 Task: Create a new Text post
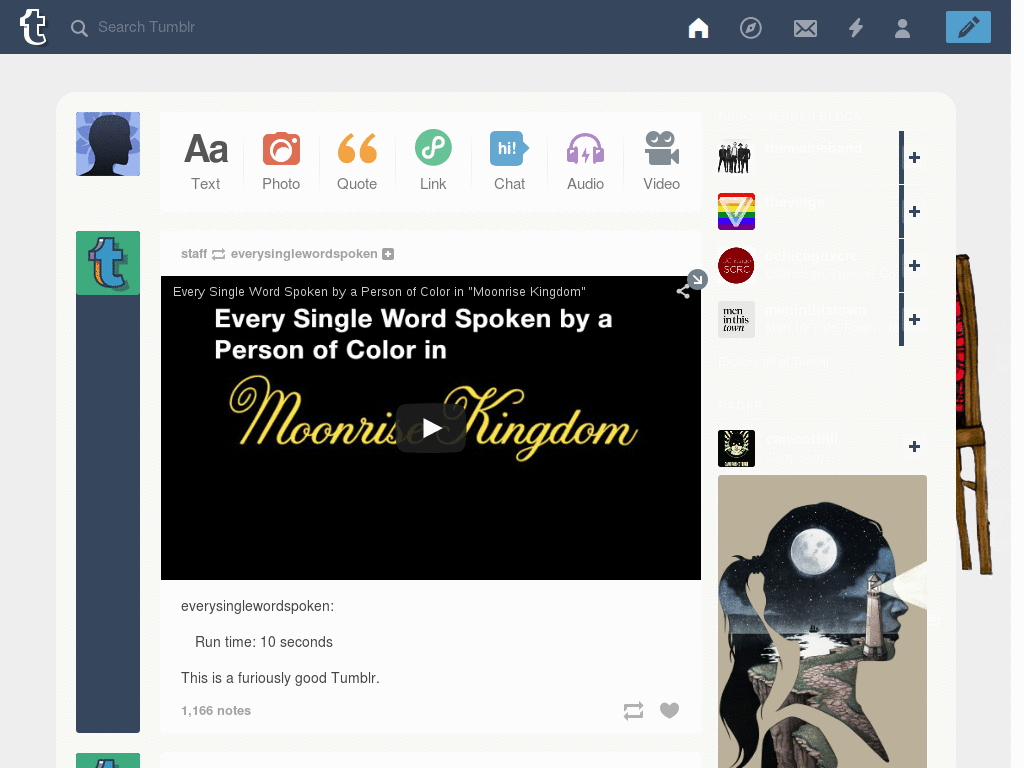click(x=206, y=161)
